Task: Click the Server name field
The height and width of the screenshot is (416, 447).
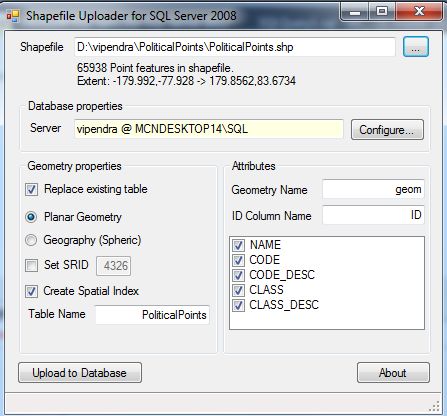Action: tap(209, 129)
